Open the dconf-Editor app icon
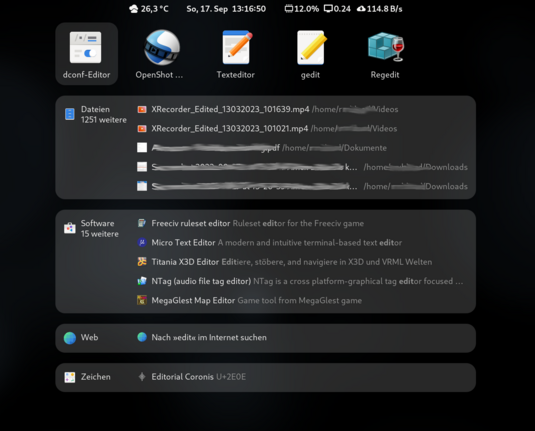Image resolution: width=535 pixels, height=431 pixels. pos(86,47)
